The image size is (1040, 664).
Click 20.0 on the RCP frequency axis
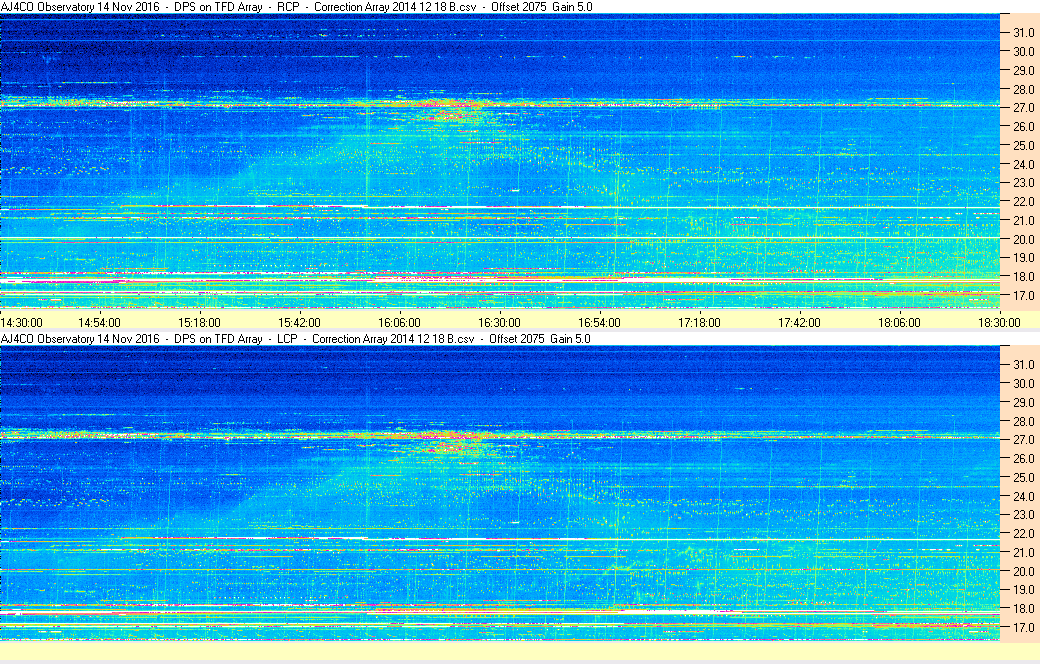1023,239
